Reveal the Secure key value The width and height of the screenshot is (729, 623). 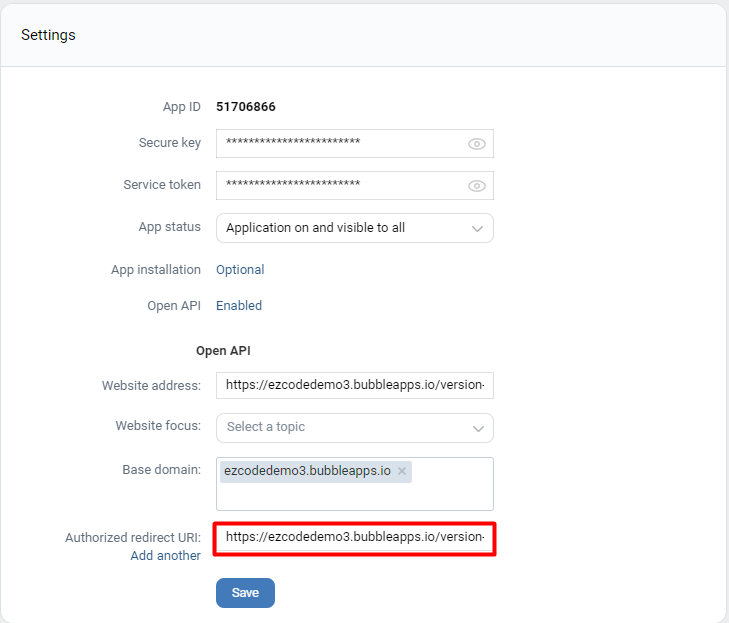tap(477, 144)
